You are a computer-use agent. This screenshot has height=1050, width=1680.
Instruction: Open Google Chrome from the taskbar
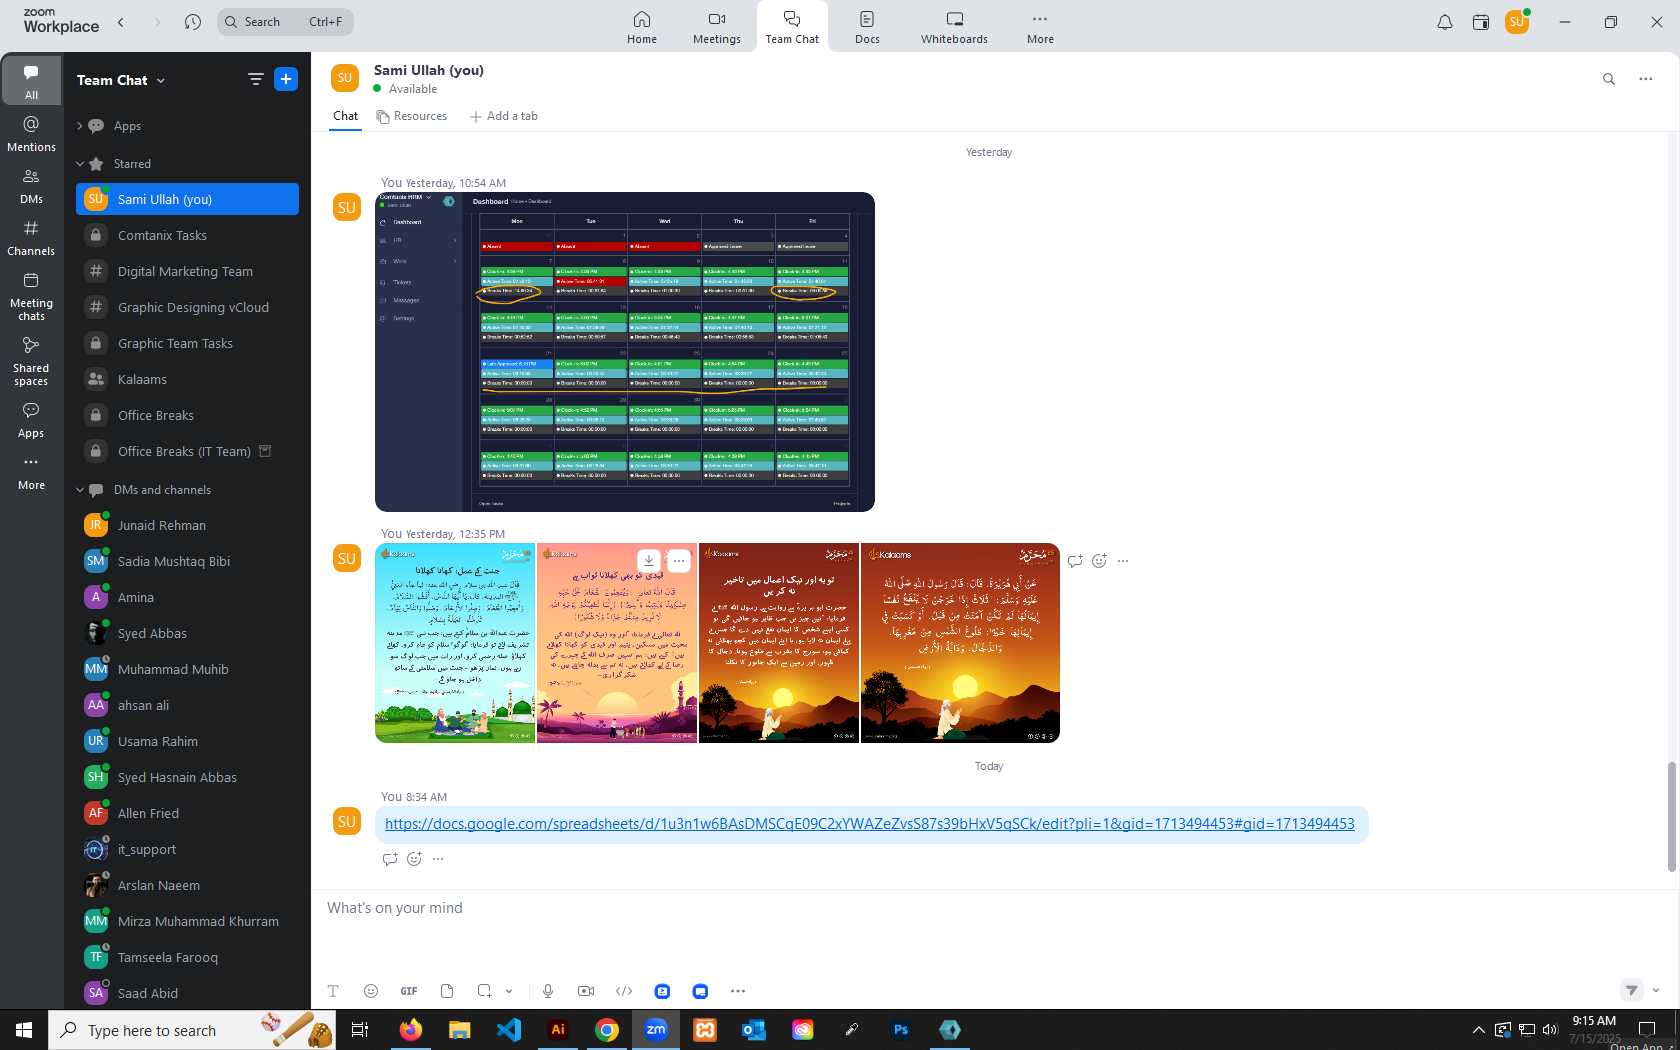(607, 1030)
